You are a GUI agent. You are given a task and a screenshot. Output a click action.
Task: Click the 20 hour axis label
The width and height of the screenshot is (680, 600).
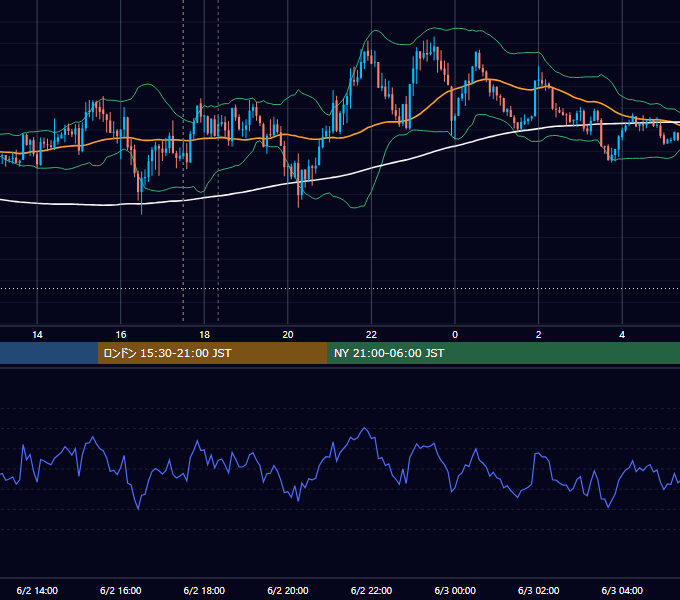(288, 335)
